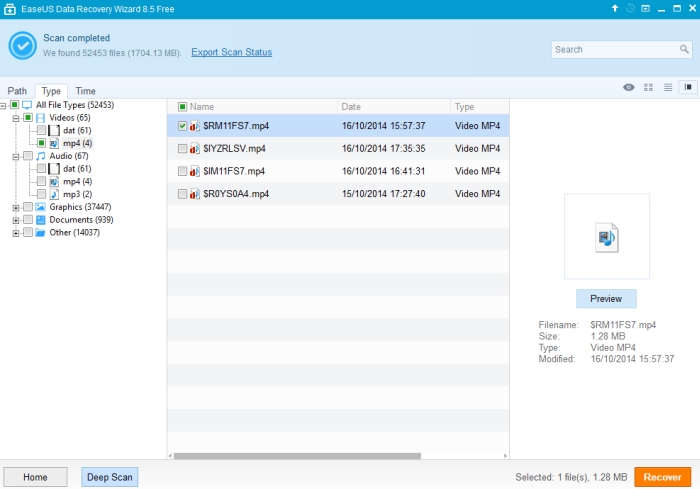Check the $IM11FS7.mp4 checkbox
700x489 pixels.
tap(182, 171)
